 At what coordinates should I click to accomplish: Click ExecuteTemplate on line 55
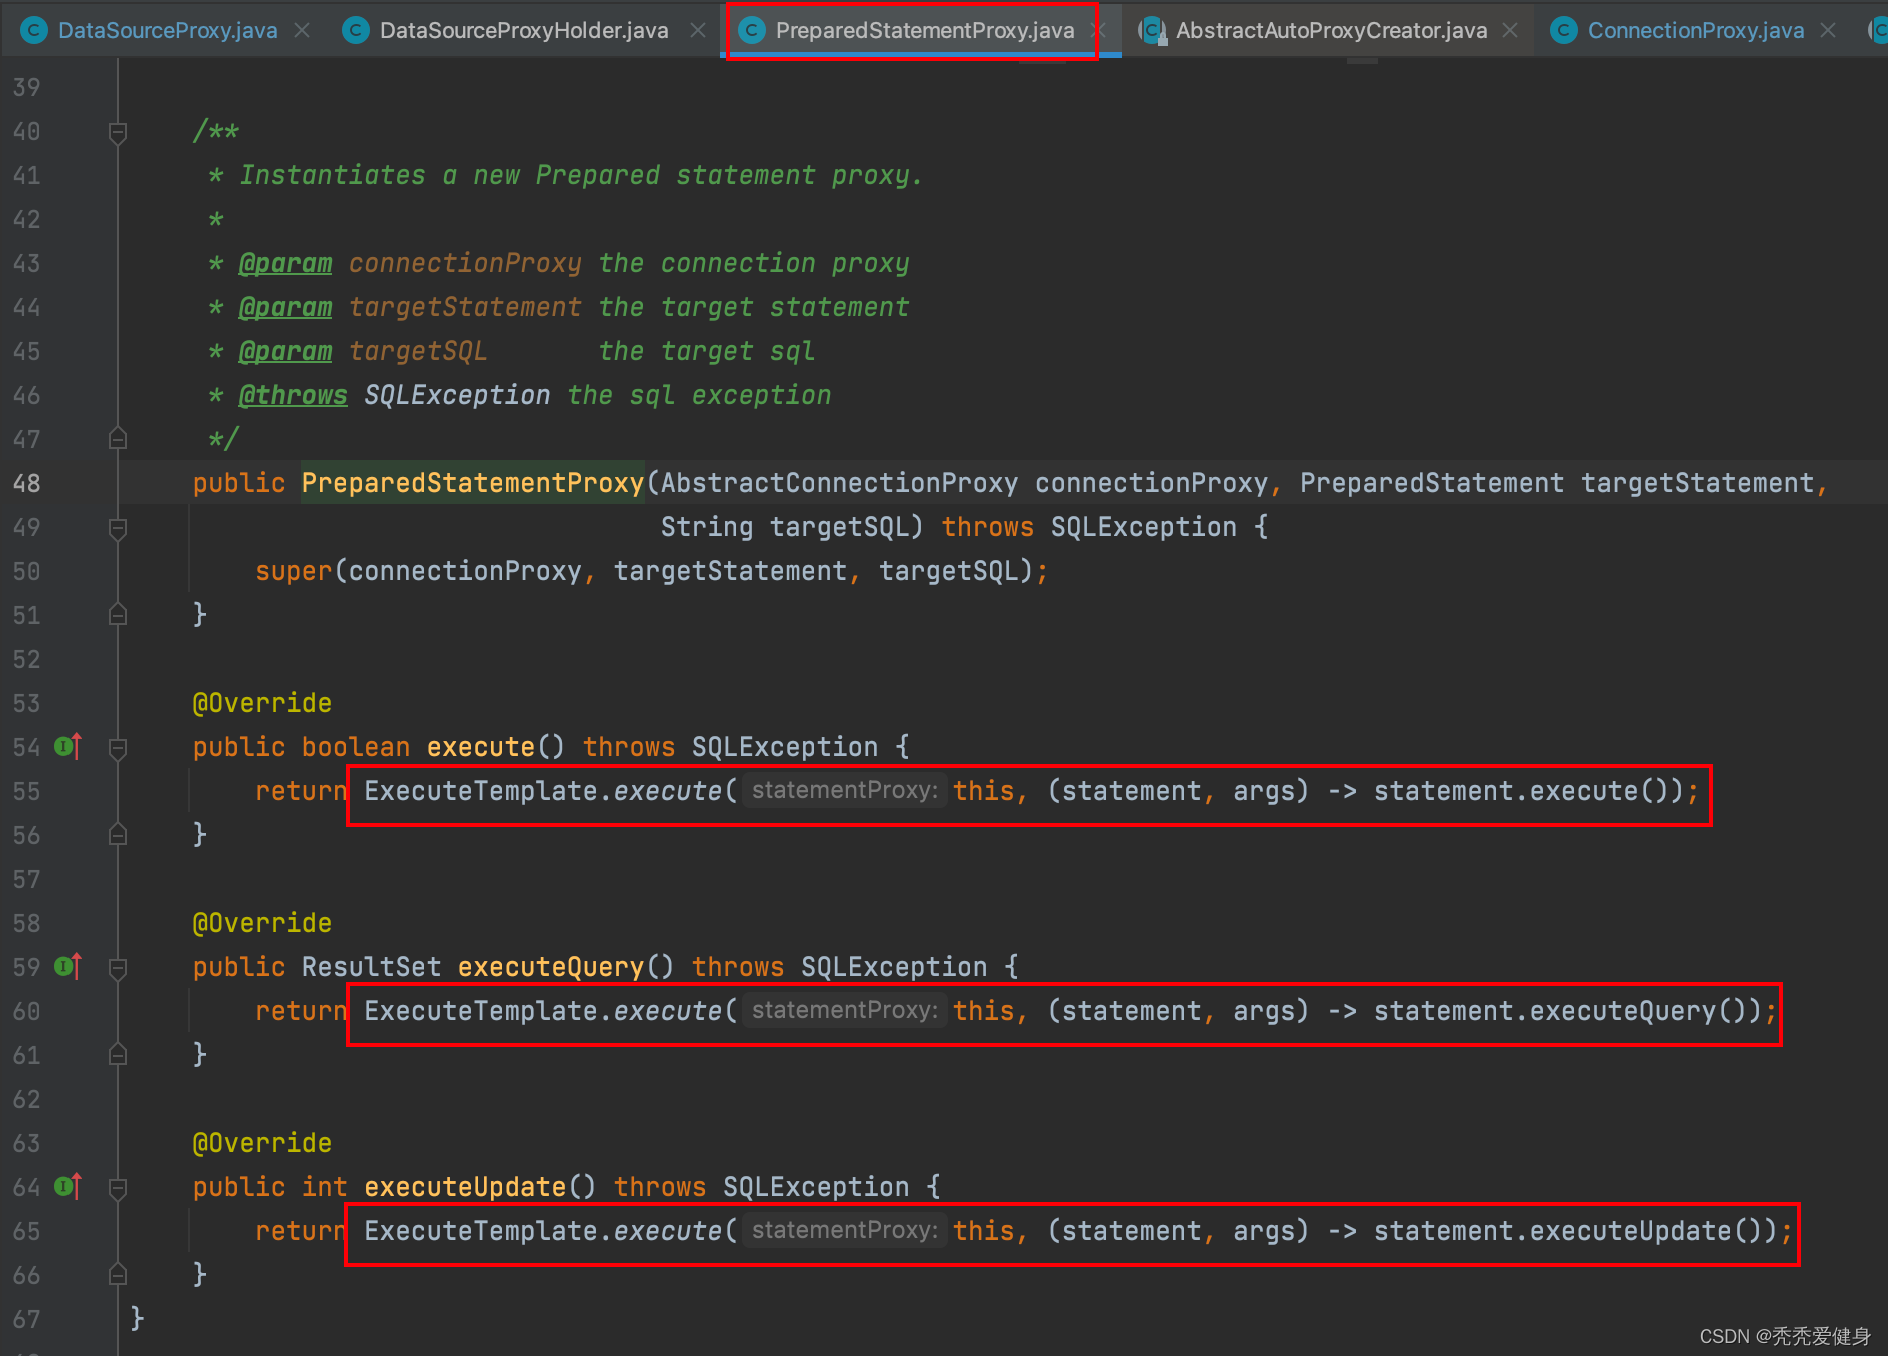coord(481,791)
